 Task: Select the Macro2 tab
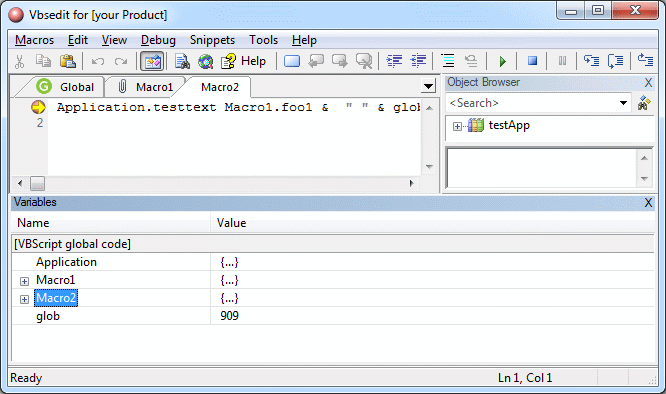220,87
